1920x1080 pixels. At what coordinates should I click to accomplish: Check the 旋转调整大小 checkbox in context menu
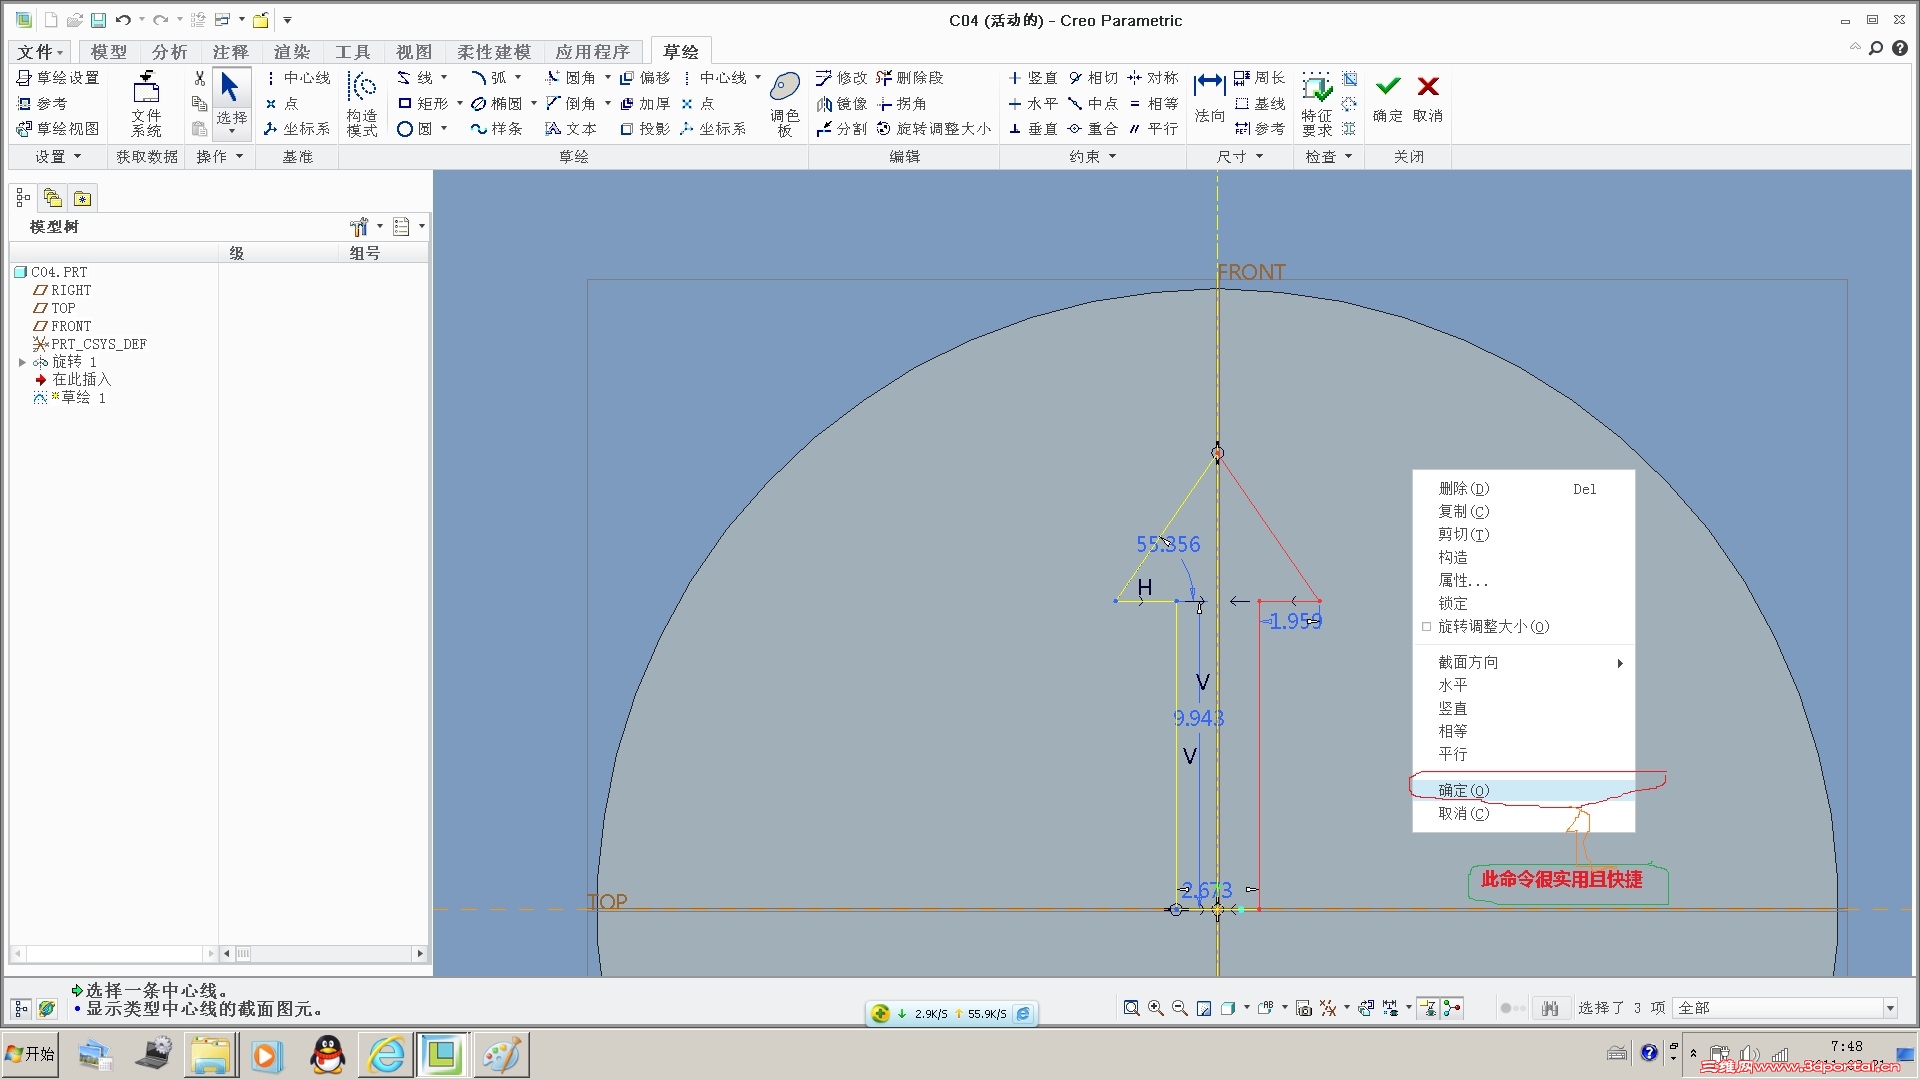[1427, 627]
